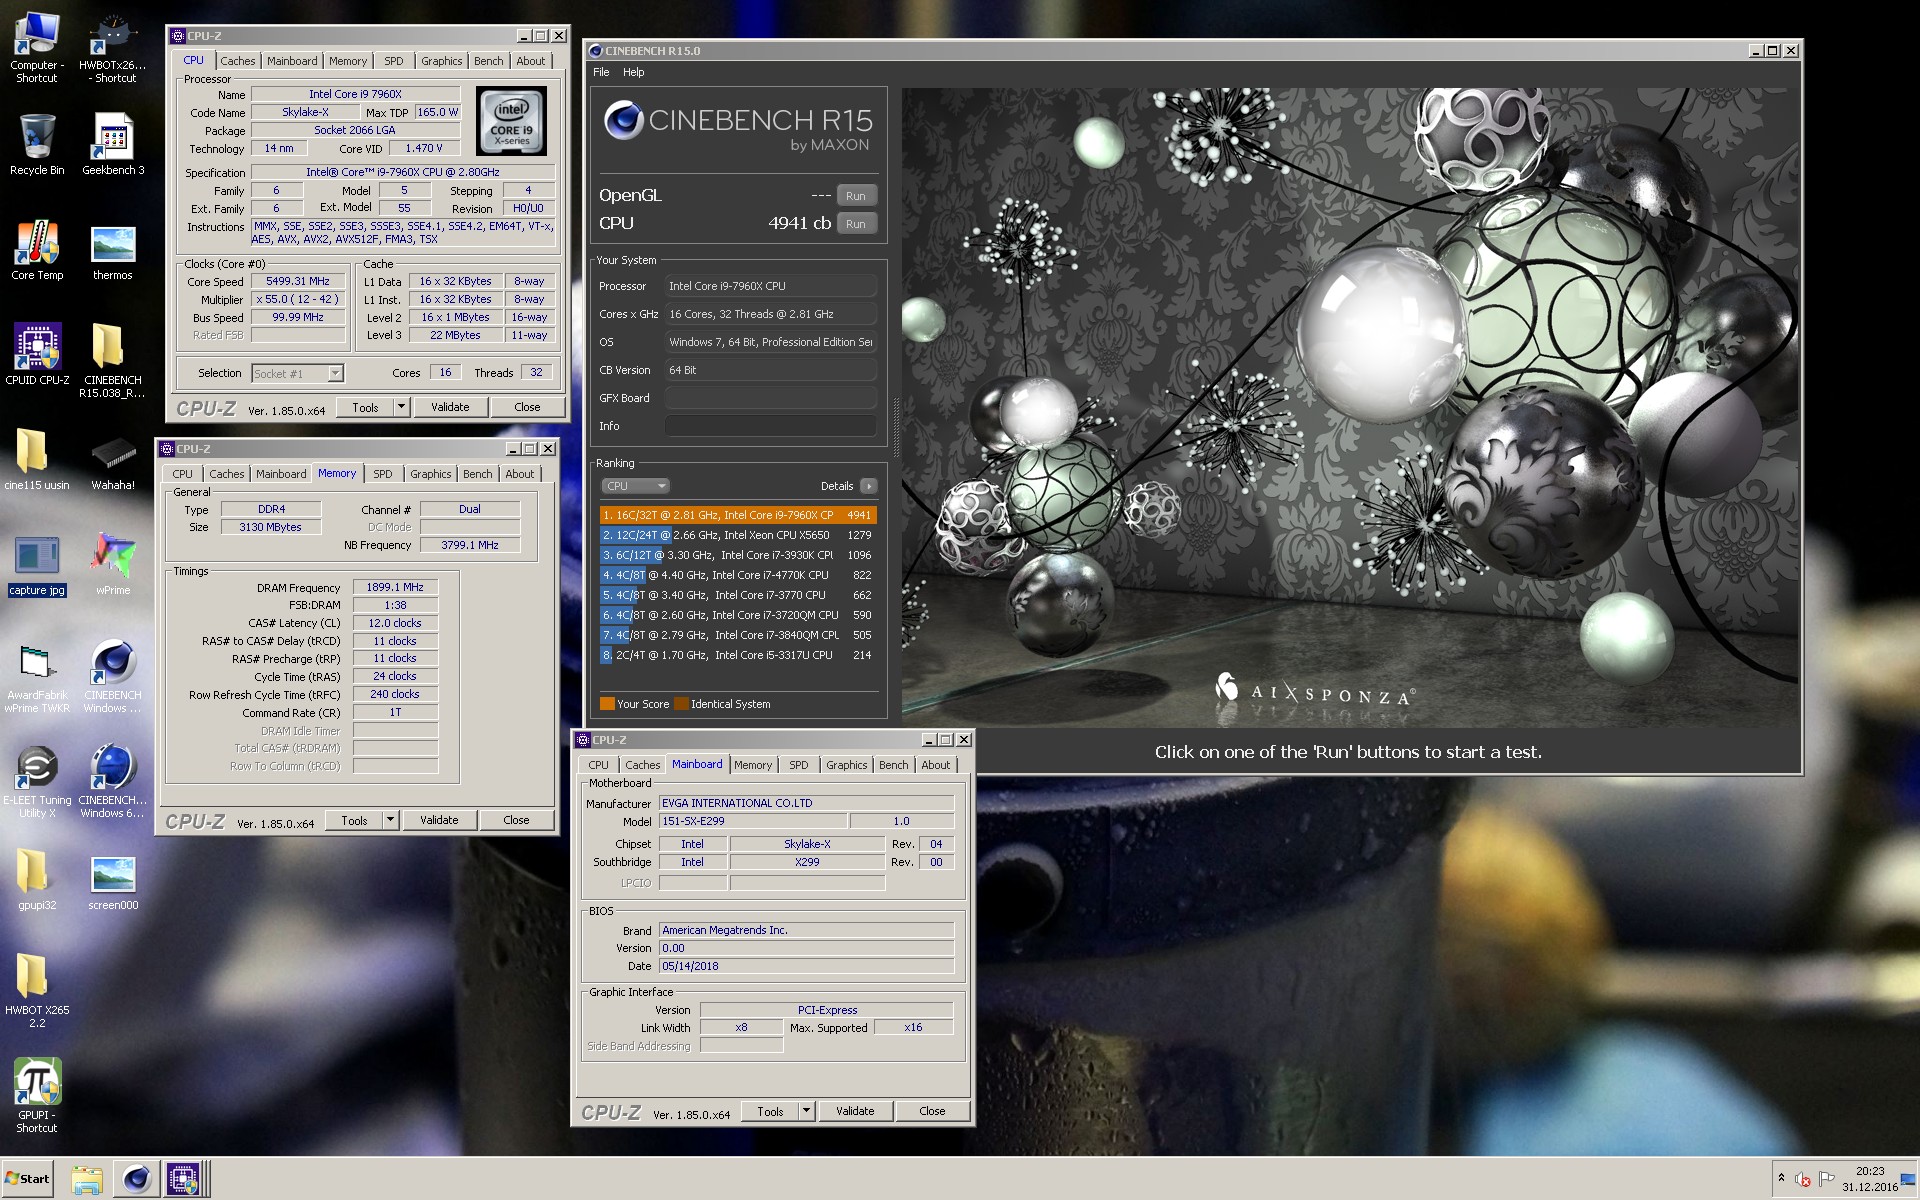The width and height of the screenshot is (1920, 1200).
Task: Select the HWBOT X265 2.2 folder icon
Action: 37,990
